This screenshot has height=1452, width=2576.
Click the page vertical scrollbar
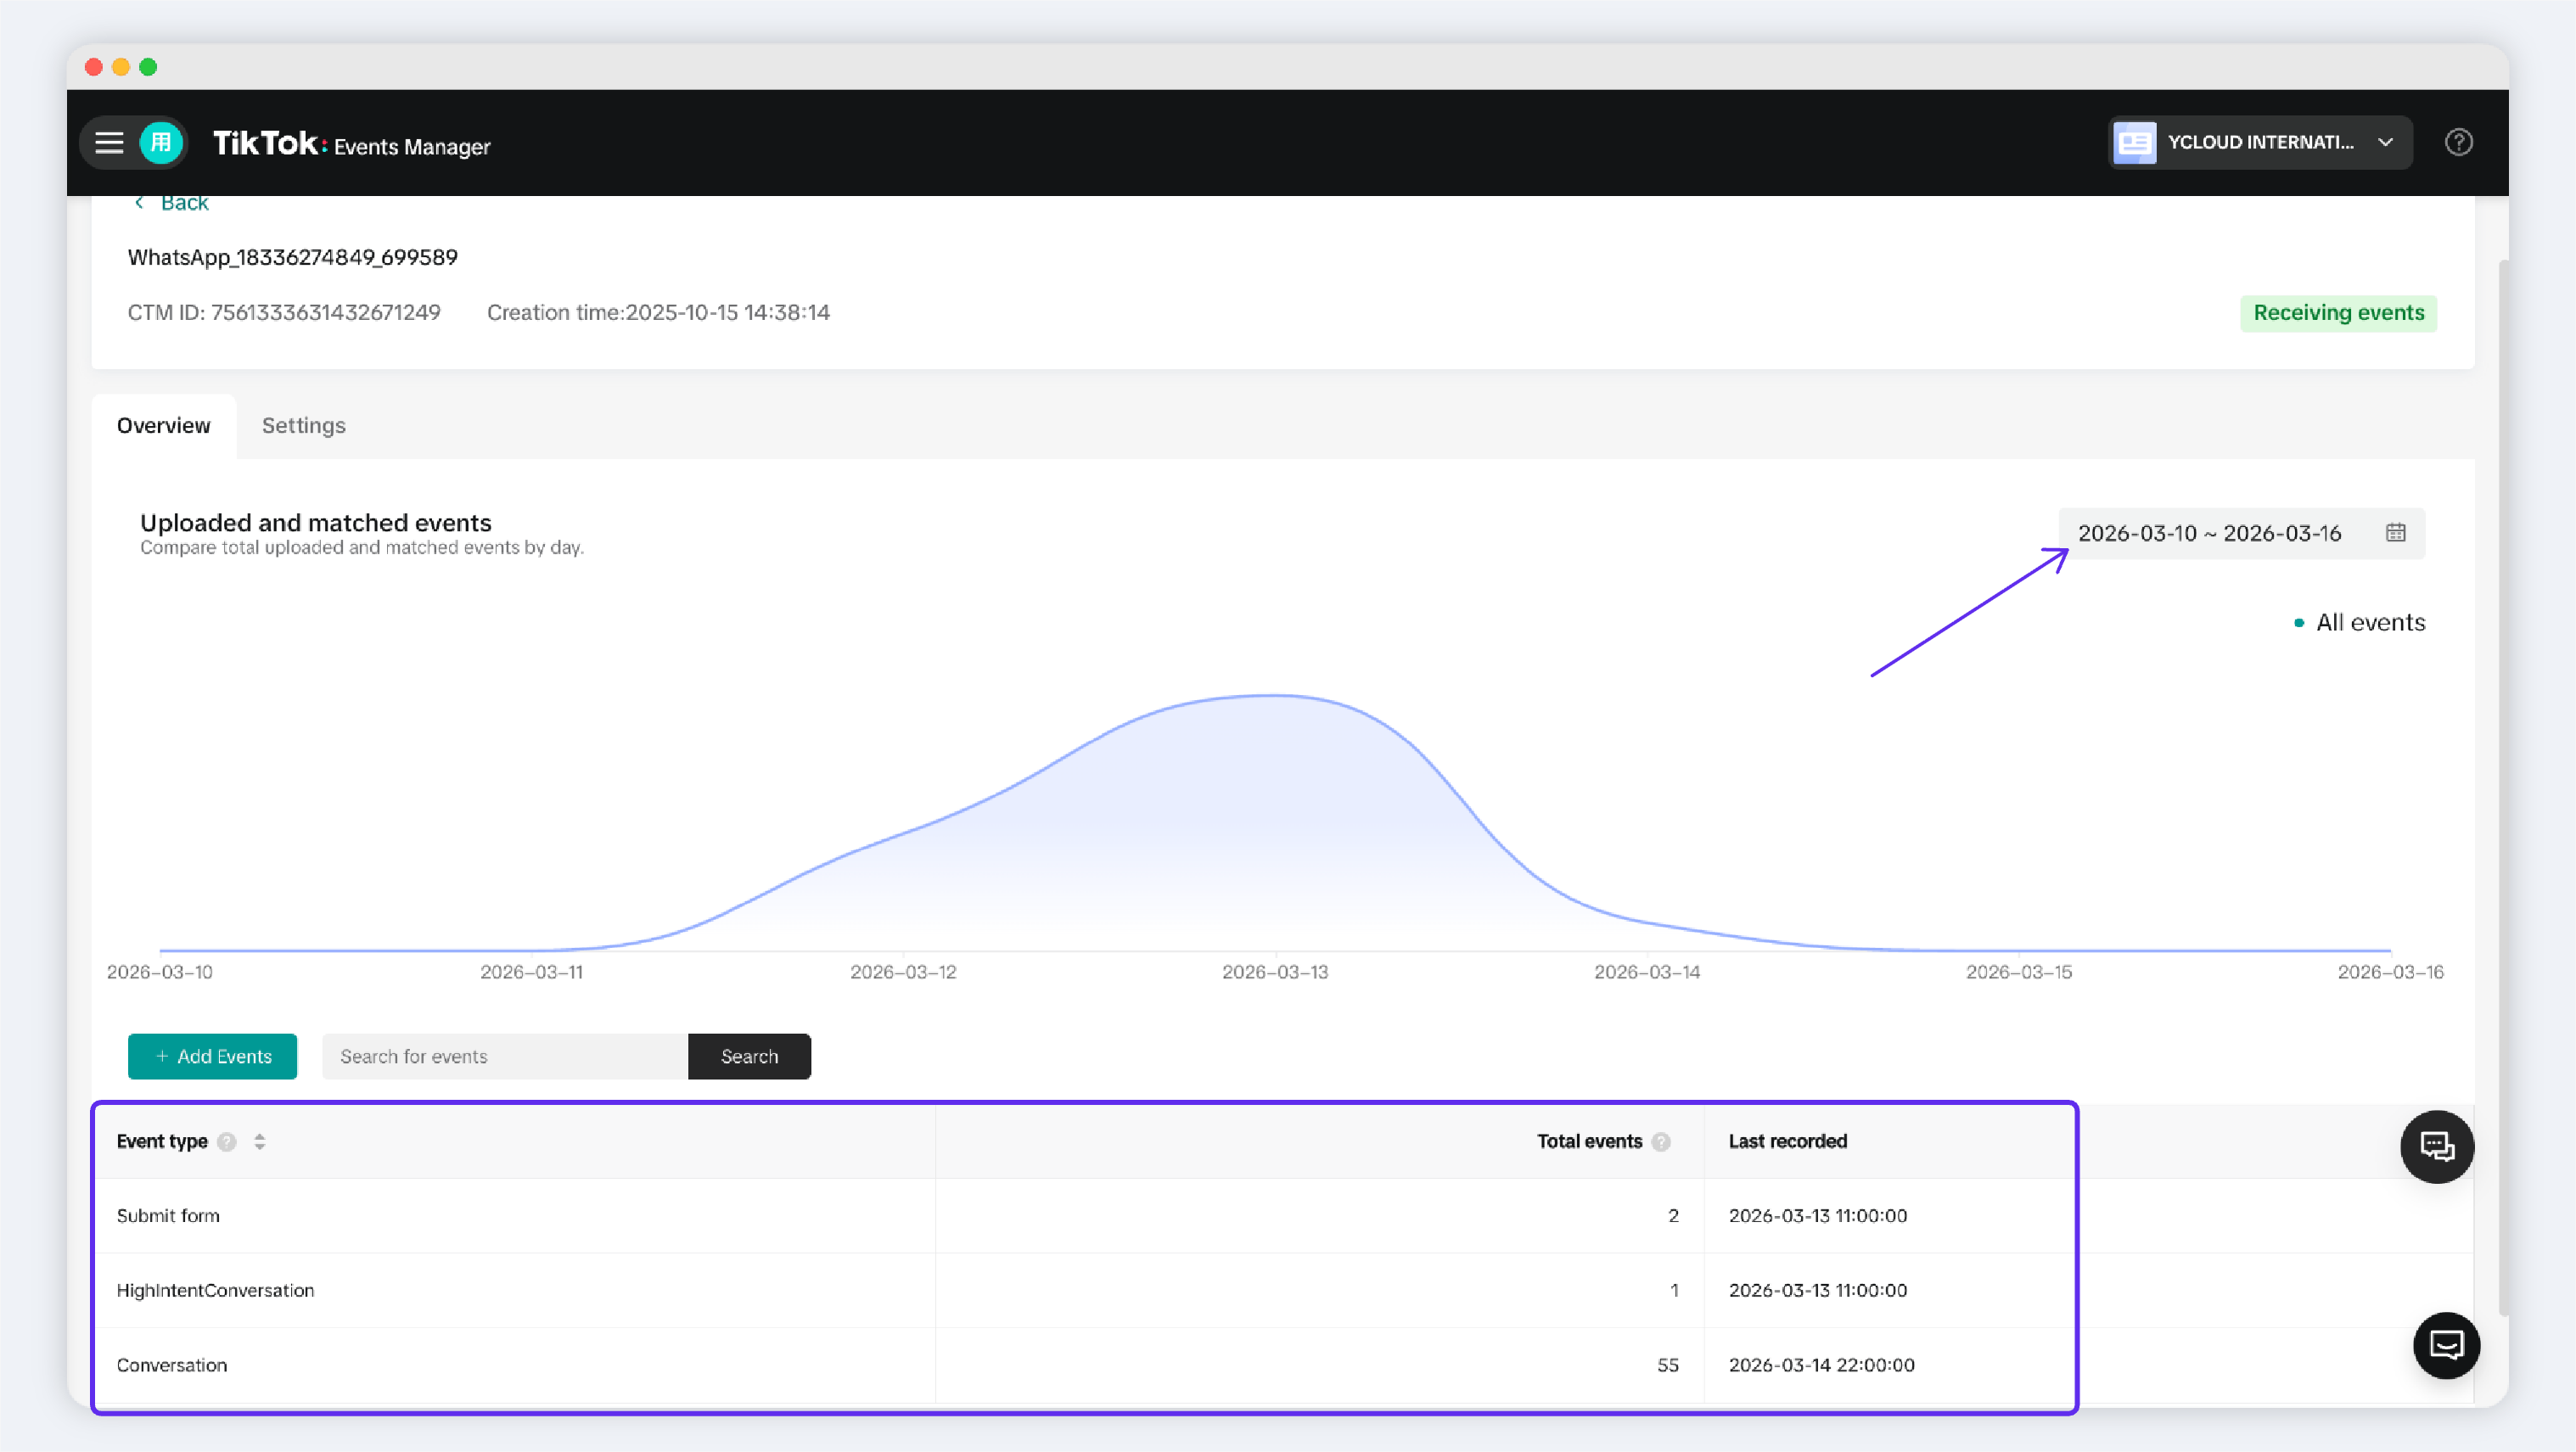2503,788
